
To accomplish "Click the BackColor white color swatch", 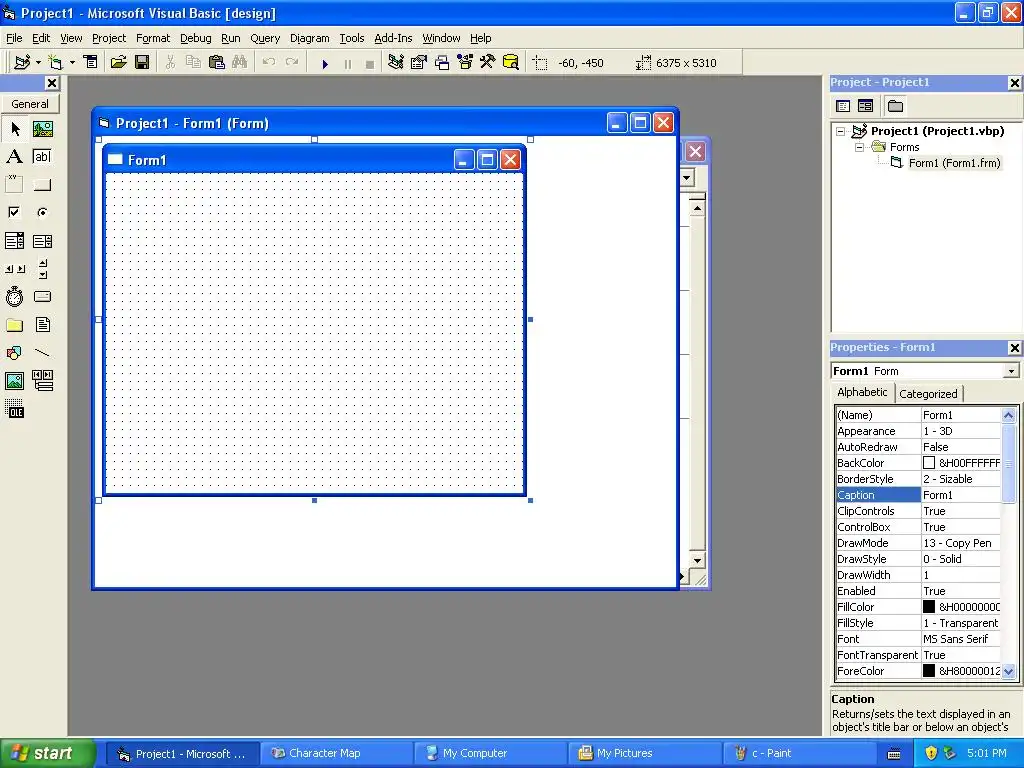I will pyautogui.click(x=929, y=462).
